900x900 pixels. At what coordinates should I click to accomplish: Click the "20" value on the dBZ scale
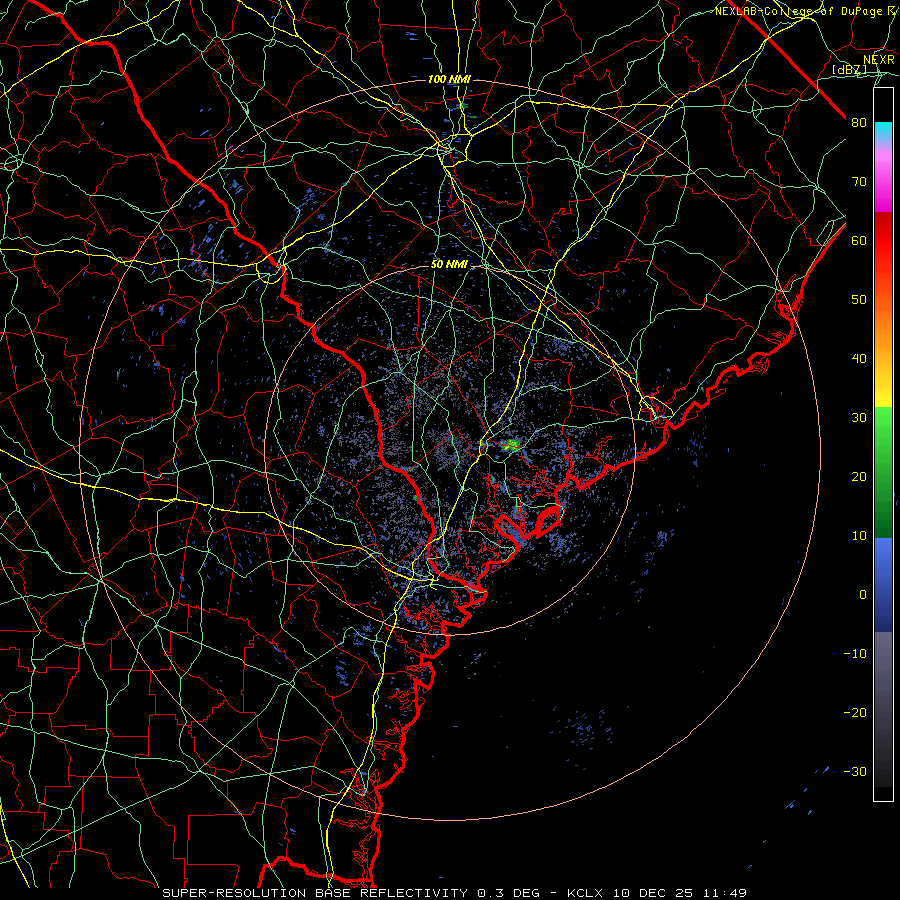pos(859,477)
